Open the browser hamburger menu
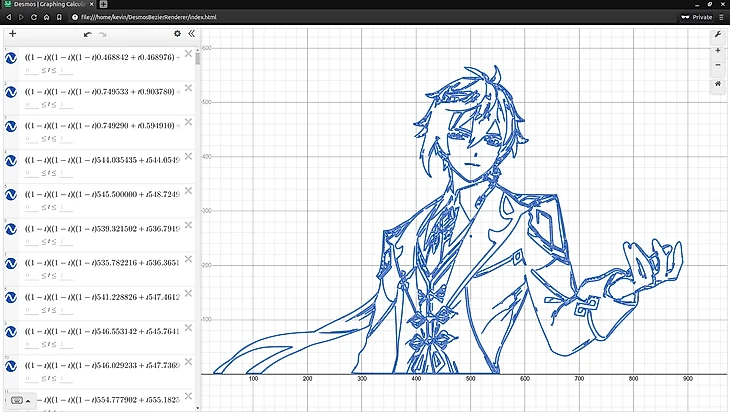Viewport: 730px width, 414px height. coord(720,16)
